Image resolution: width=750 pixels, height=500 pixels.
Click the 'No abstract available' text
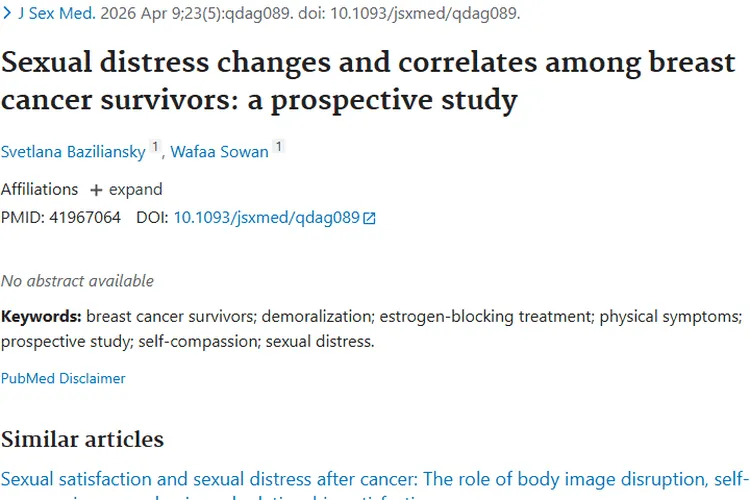(x=77, y=281)
